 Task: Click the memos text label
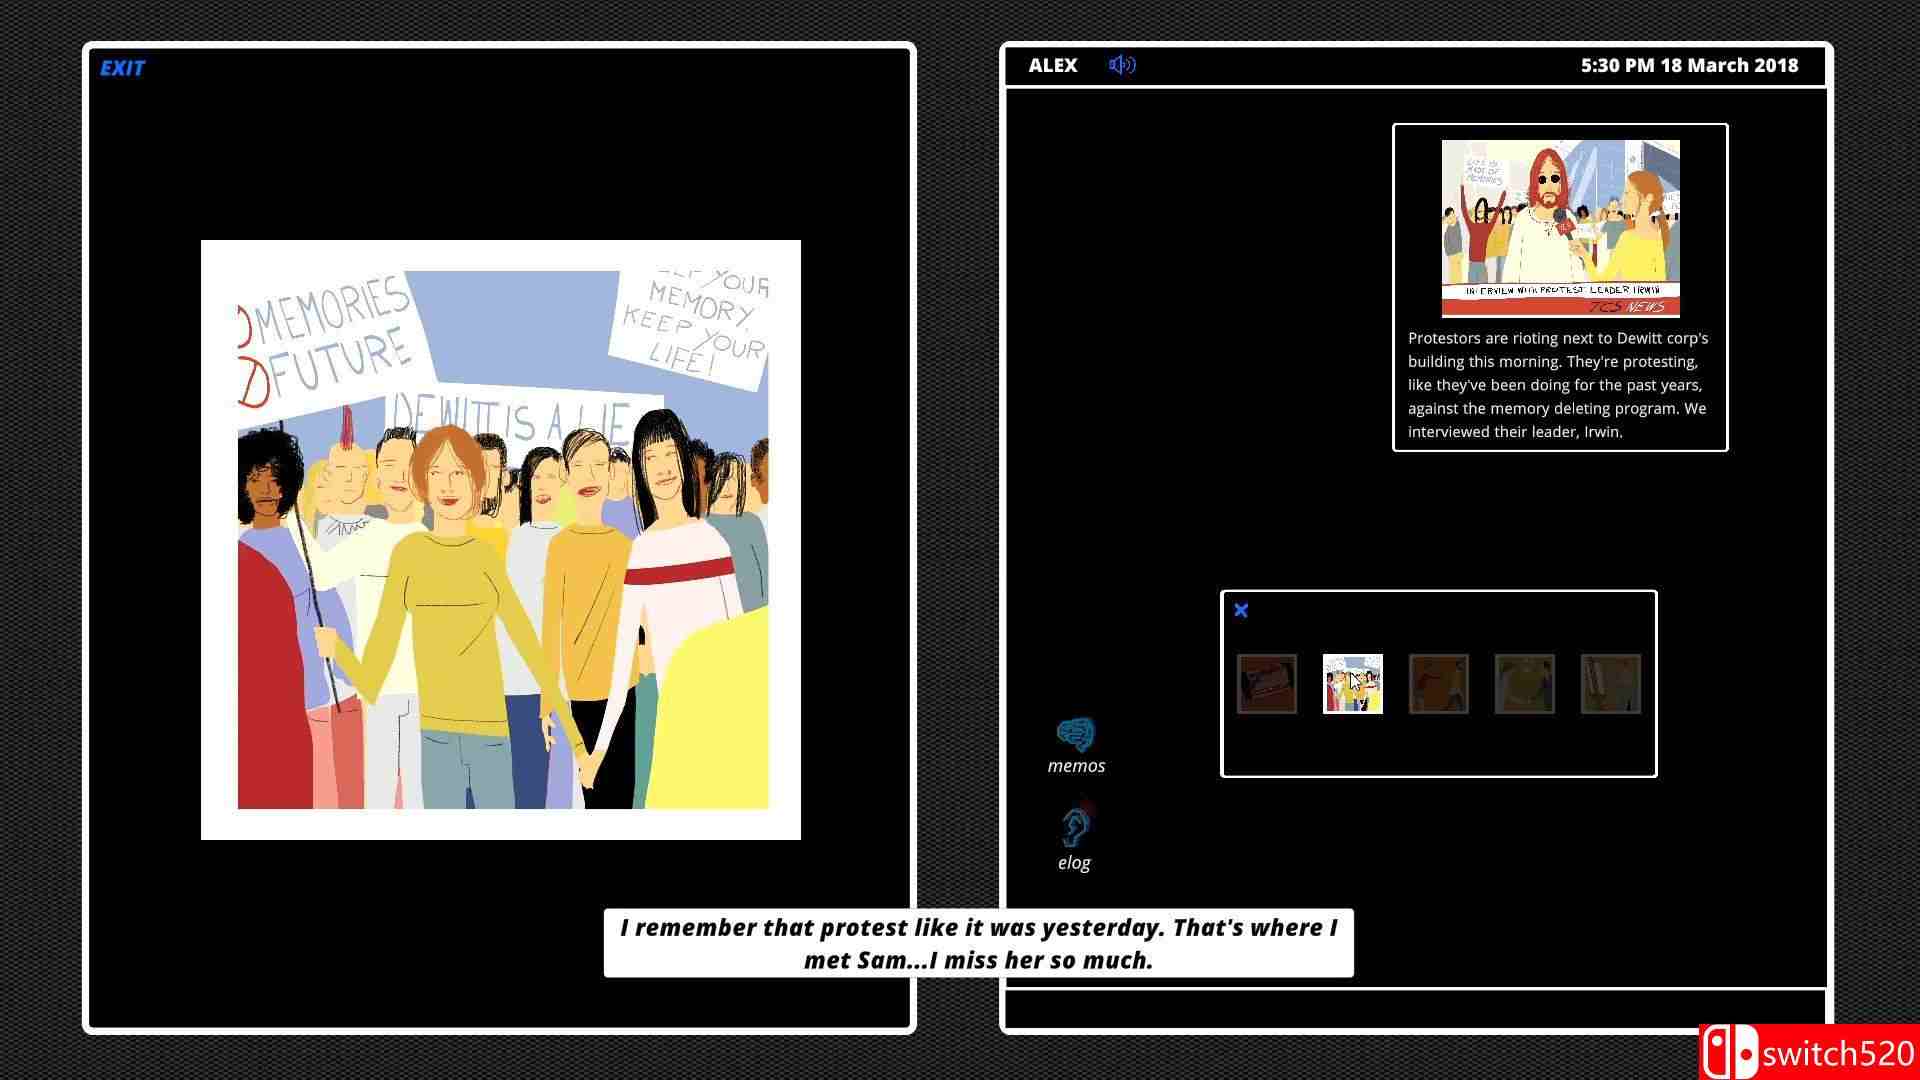(1076, 766)
